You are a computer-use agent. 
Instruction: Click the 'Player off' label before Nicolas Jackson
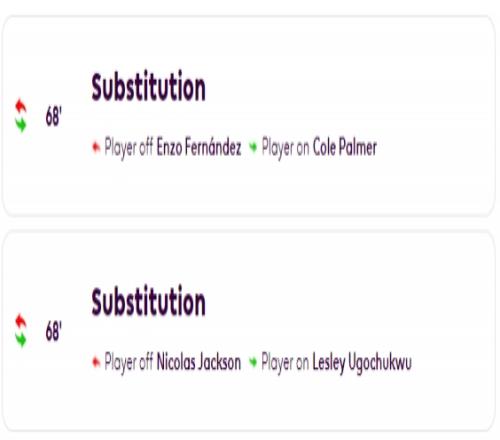129,363
